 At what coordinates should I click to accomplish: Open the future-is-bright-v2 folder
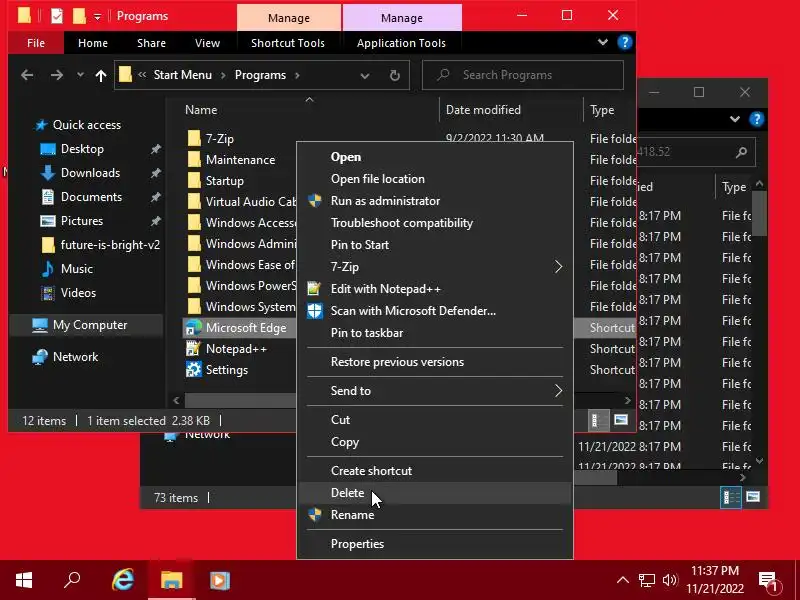110,245
